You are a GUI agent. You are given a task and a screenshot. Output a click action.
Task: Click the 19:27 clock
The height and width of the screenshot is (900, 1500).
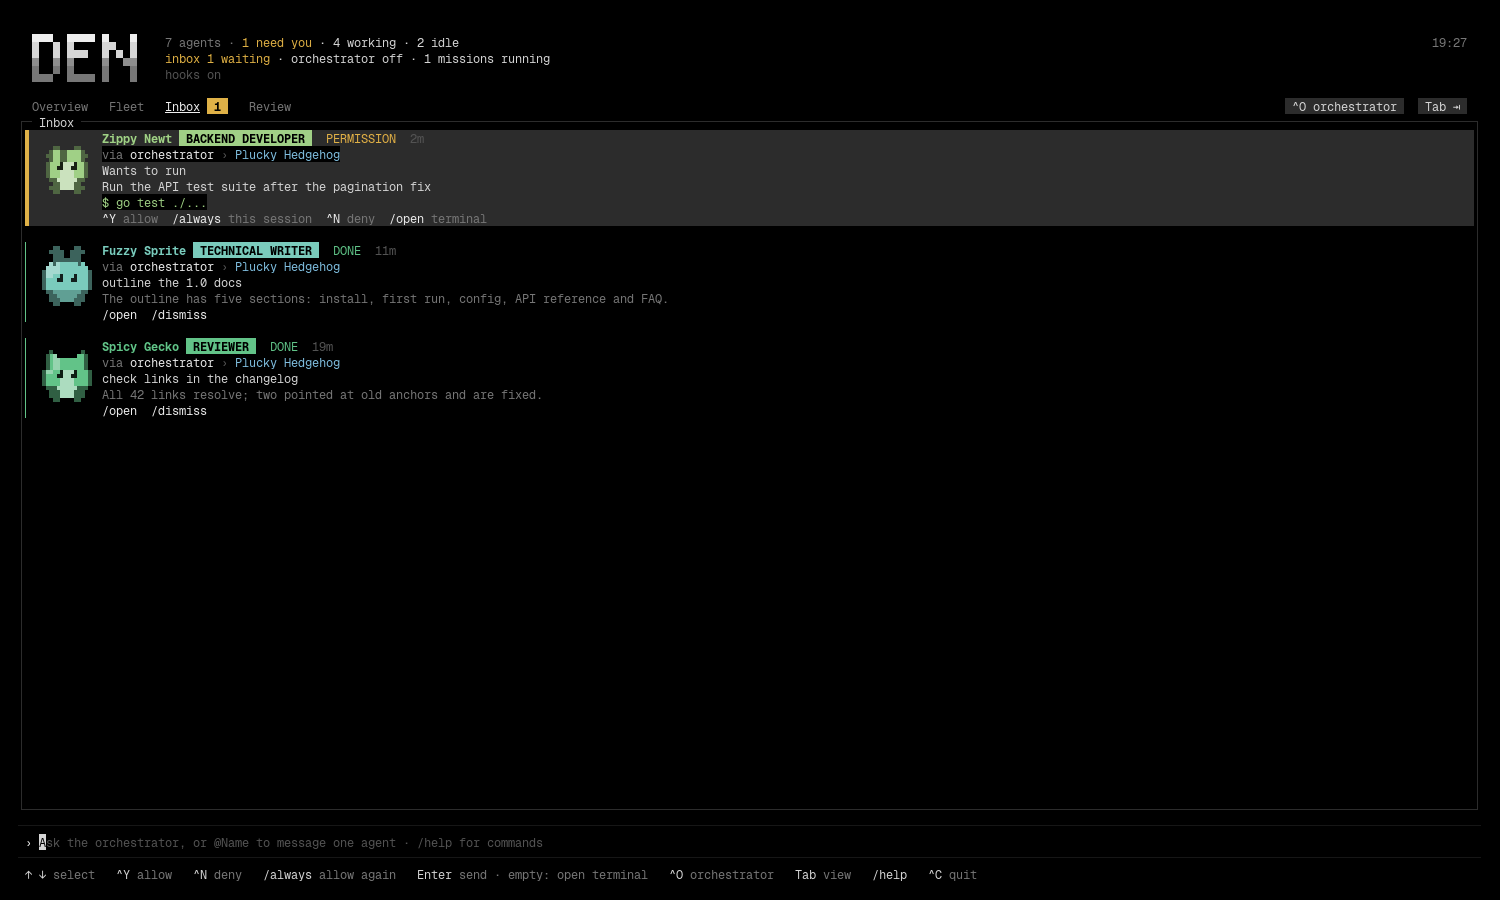[1449, 43]
